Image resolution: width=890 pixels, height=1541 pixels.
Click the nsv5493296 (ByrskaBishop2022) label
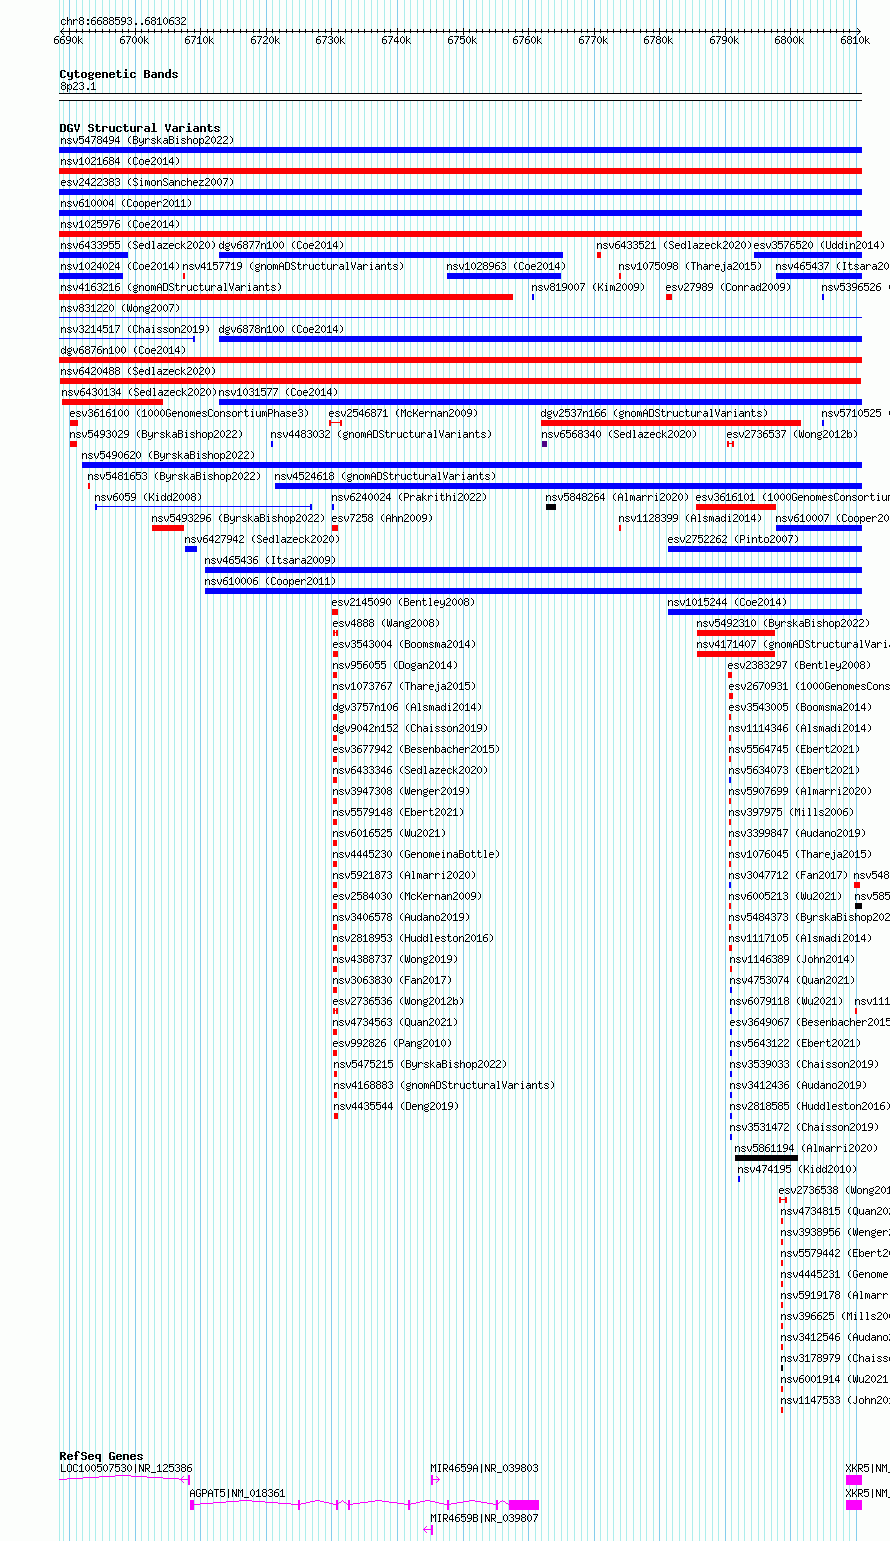pyautogui.click(x=238, y=518)
